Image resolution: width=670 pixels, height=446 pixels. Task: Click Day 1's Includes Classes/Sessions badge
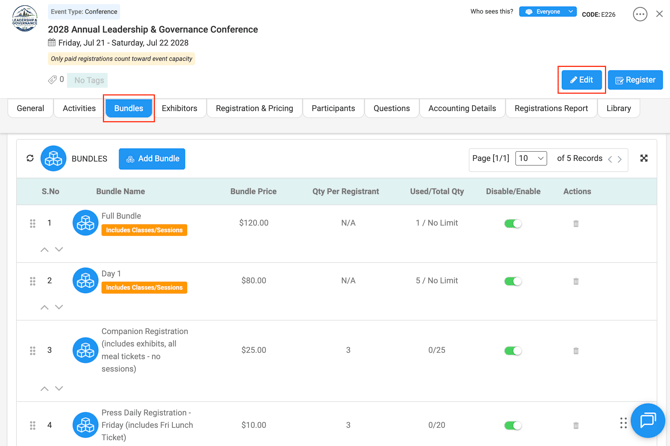(144, 288)
